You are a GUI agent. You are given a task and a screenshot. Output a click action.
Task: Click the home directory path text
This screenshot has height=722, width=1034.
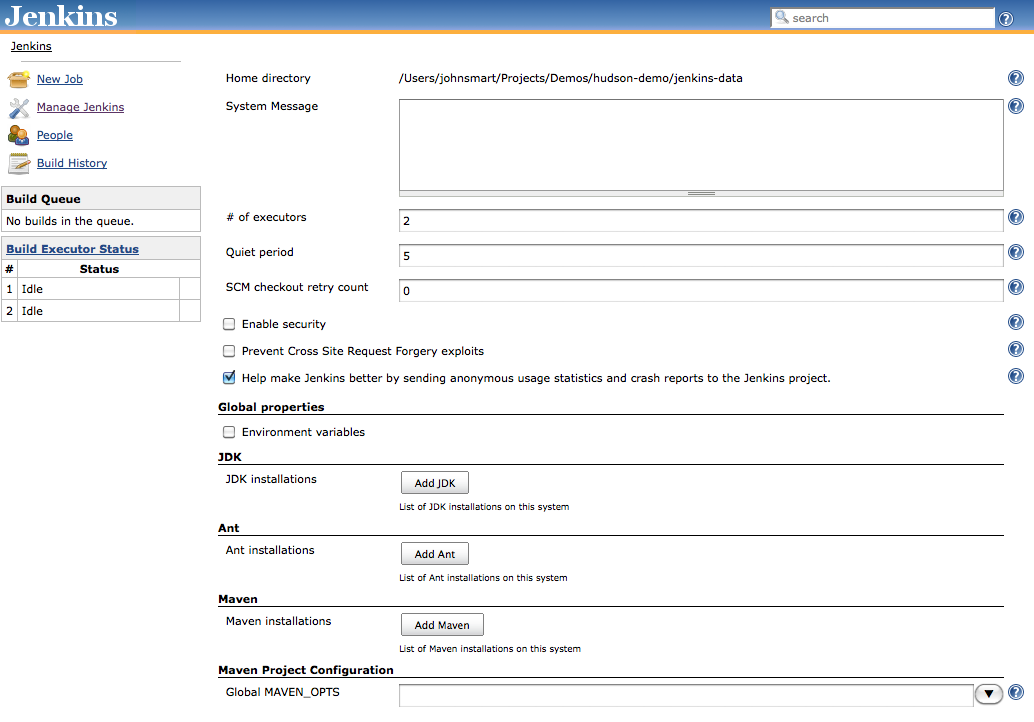pyautogui.click(x=570, y=78)
